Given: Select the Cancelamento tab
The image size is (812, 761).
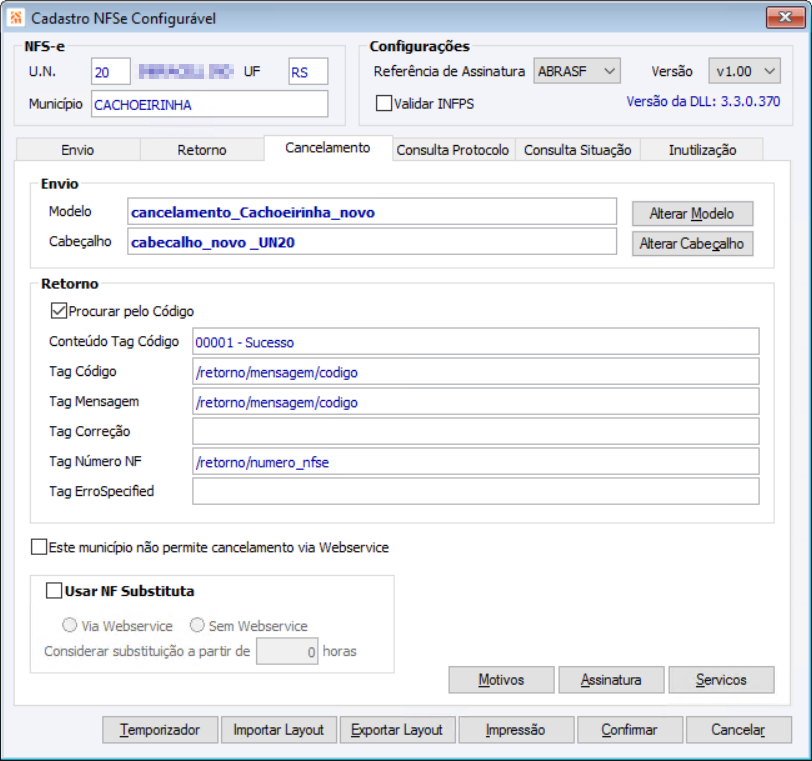Looking at the screenshot, I should [x=328, y=148].
